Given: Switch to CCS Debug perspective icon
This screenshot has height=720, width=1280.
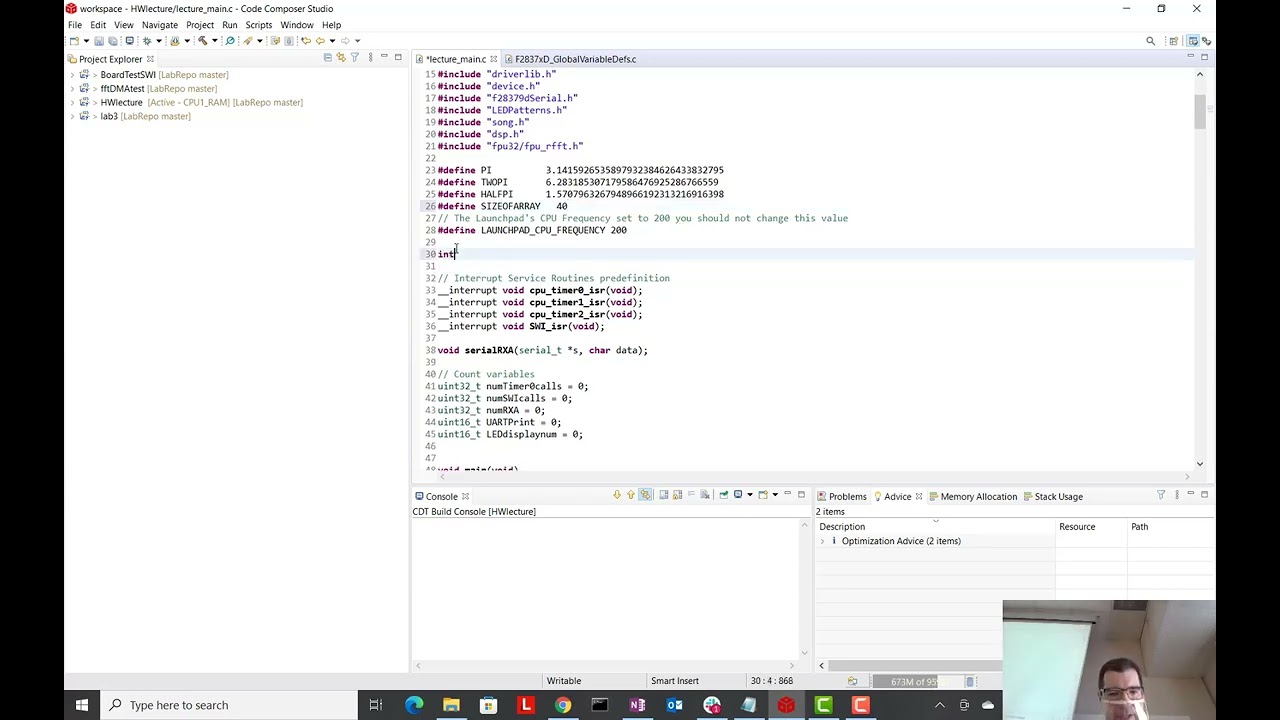Looking at the screenshot, I should pos(1207,41).
